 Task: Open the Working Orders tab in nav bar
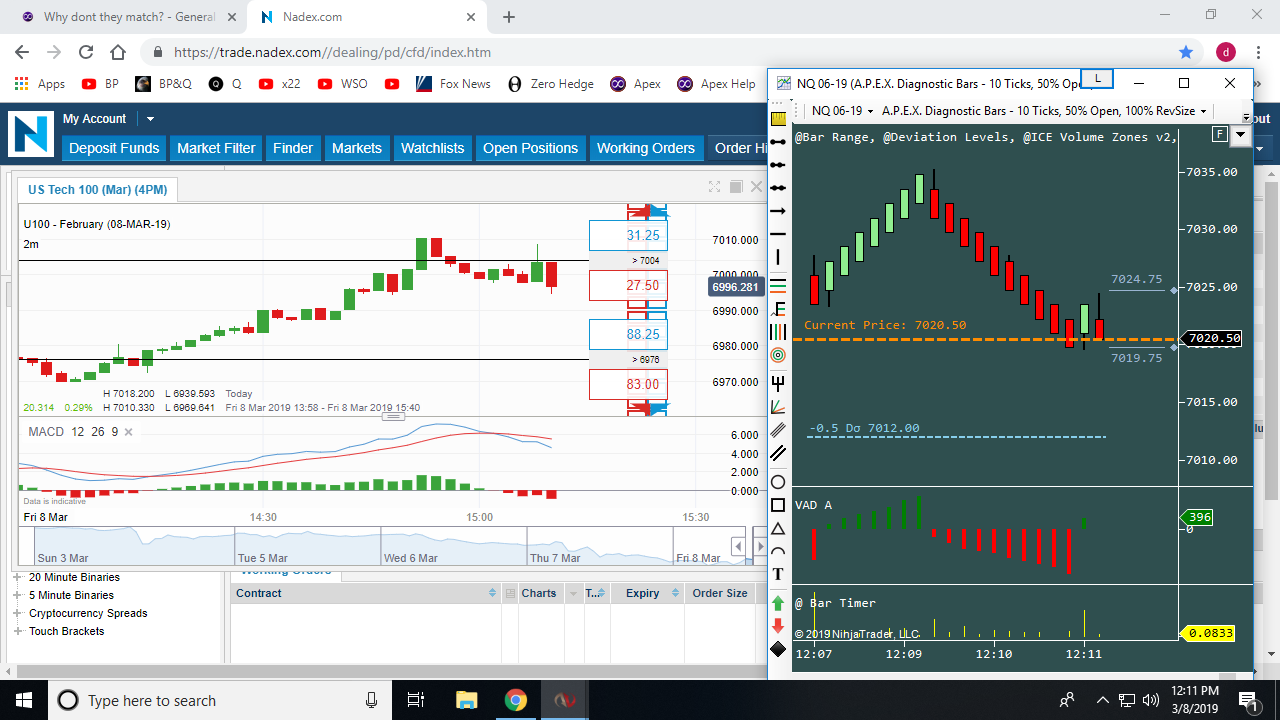point(646,148)
